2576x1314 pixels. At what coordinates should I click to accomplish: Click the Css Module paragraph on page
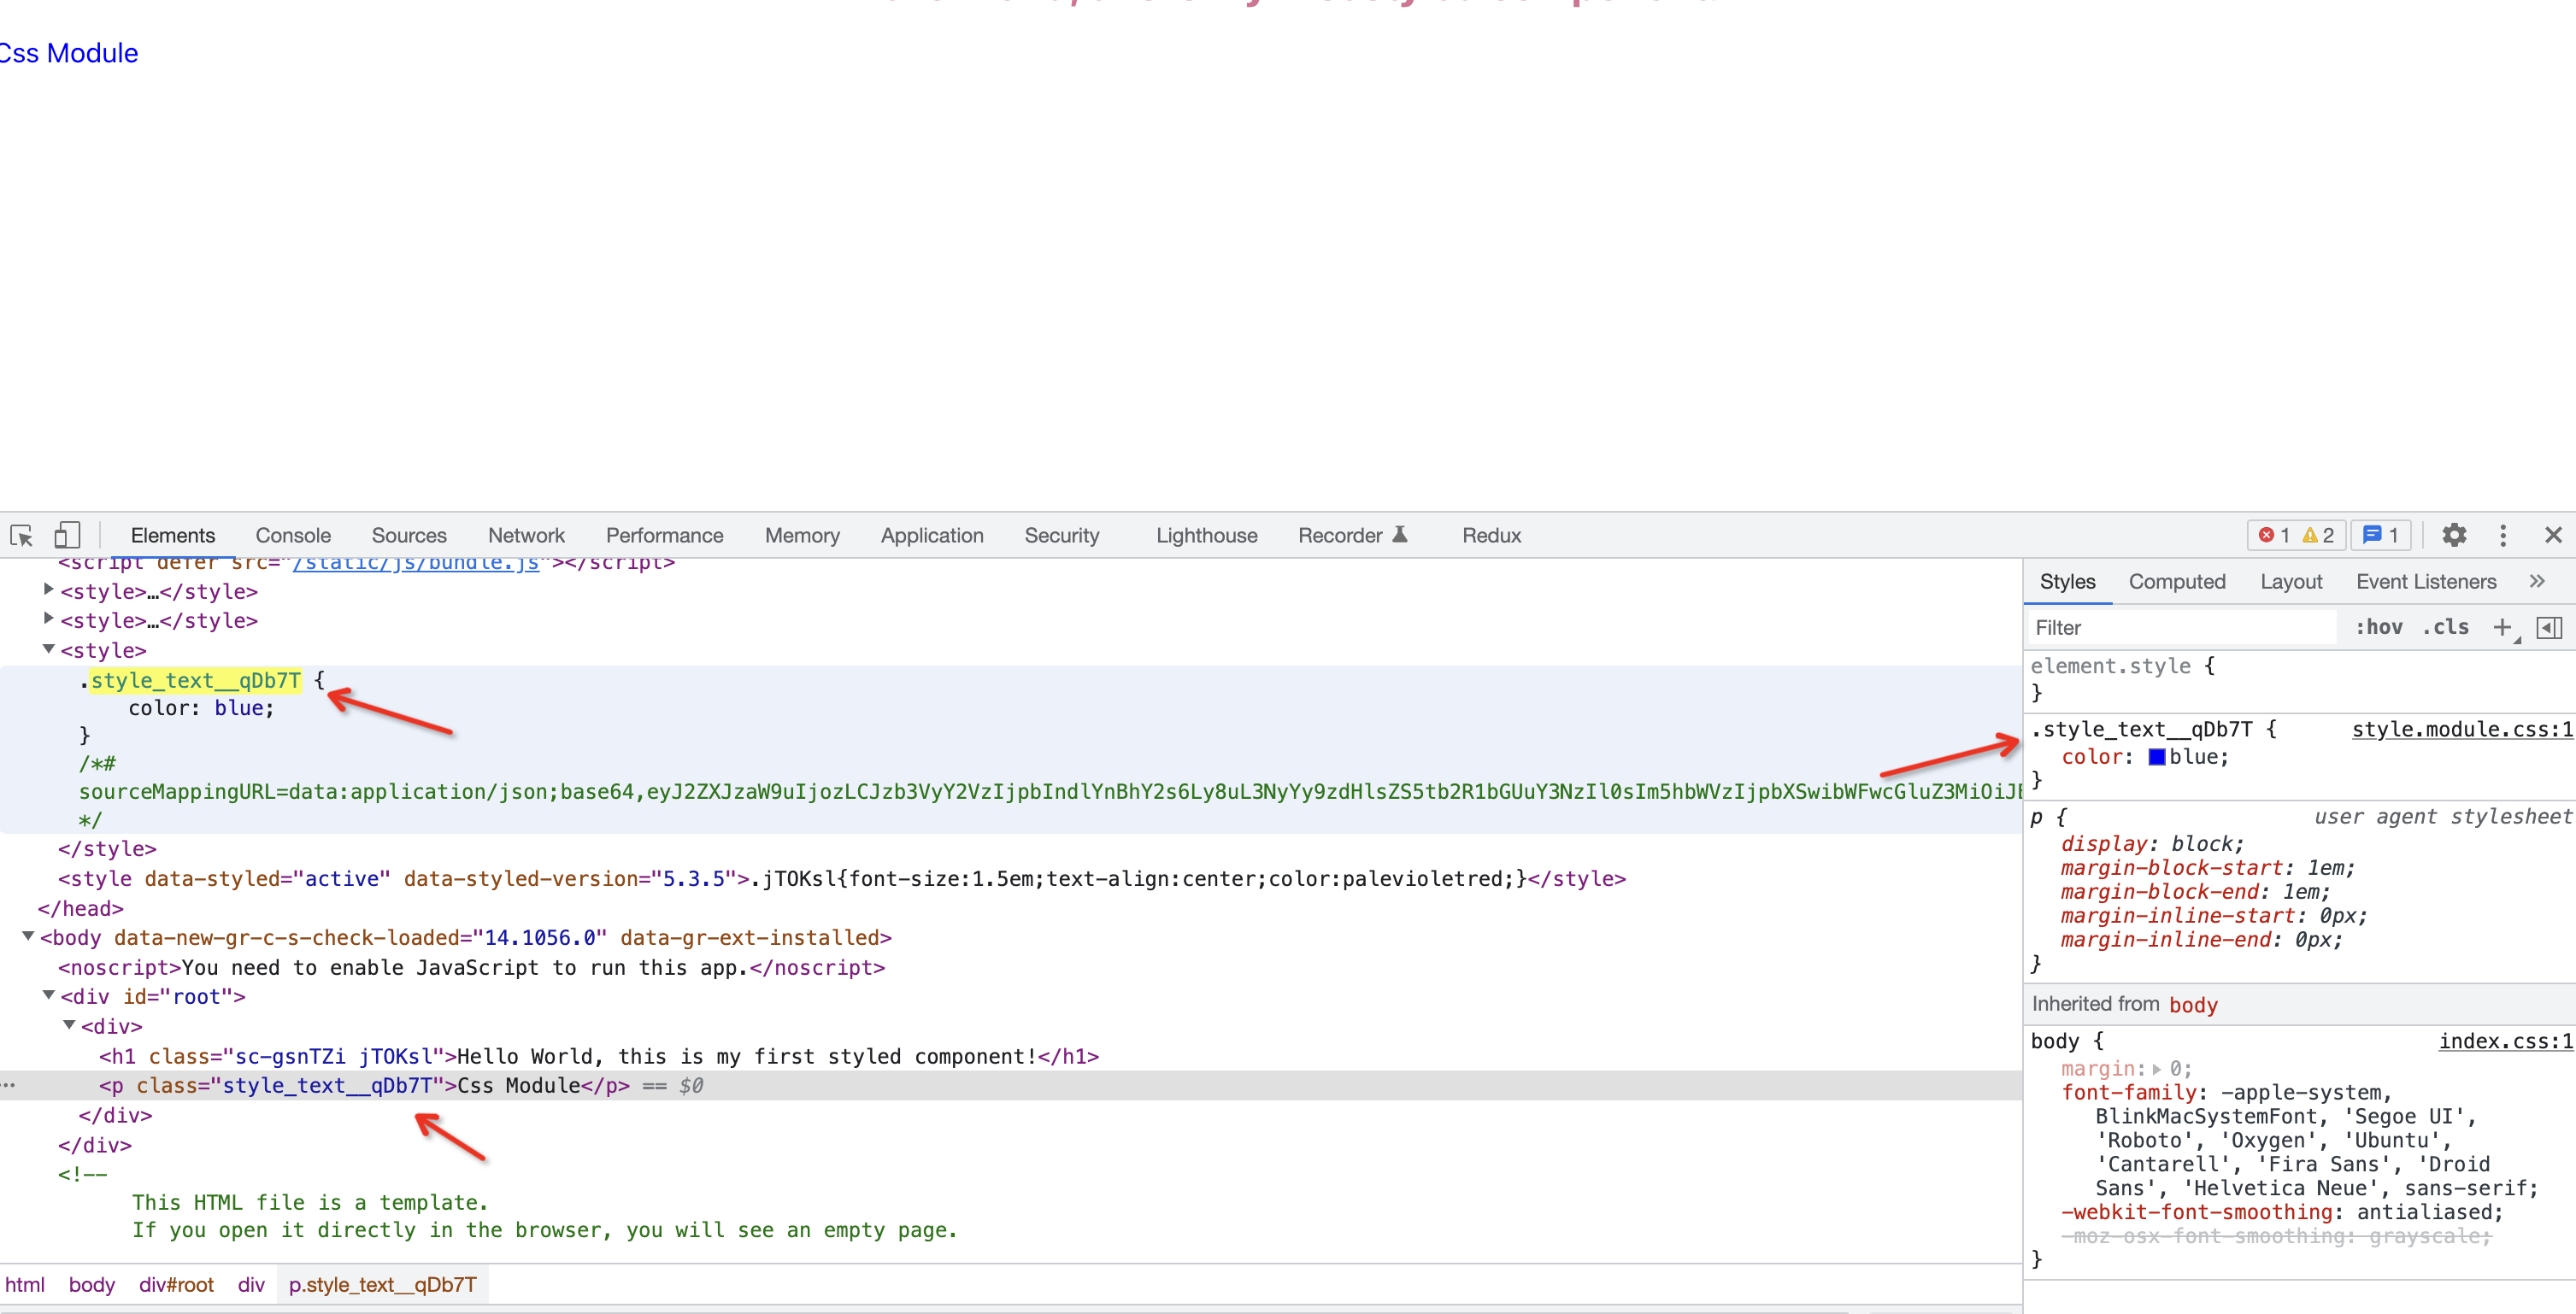(68, 53)
